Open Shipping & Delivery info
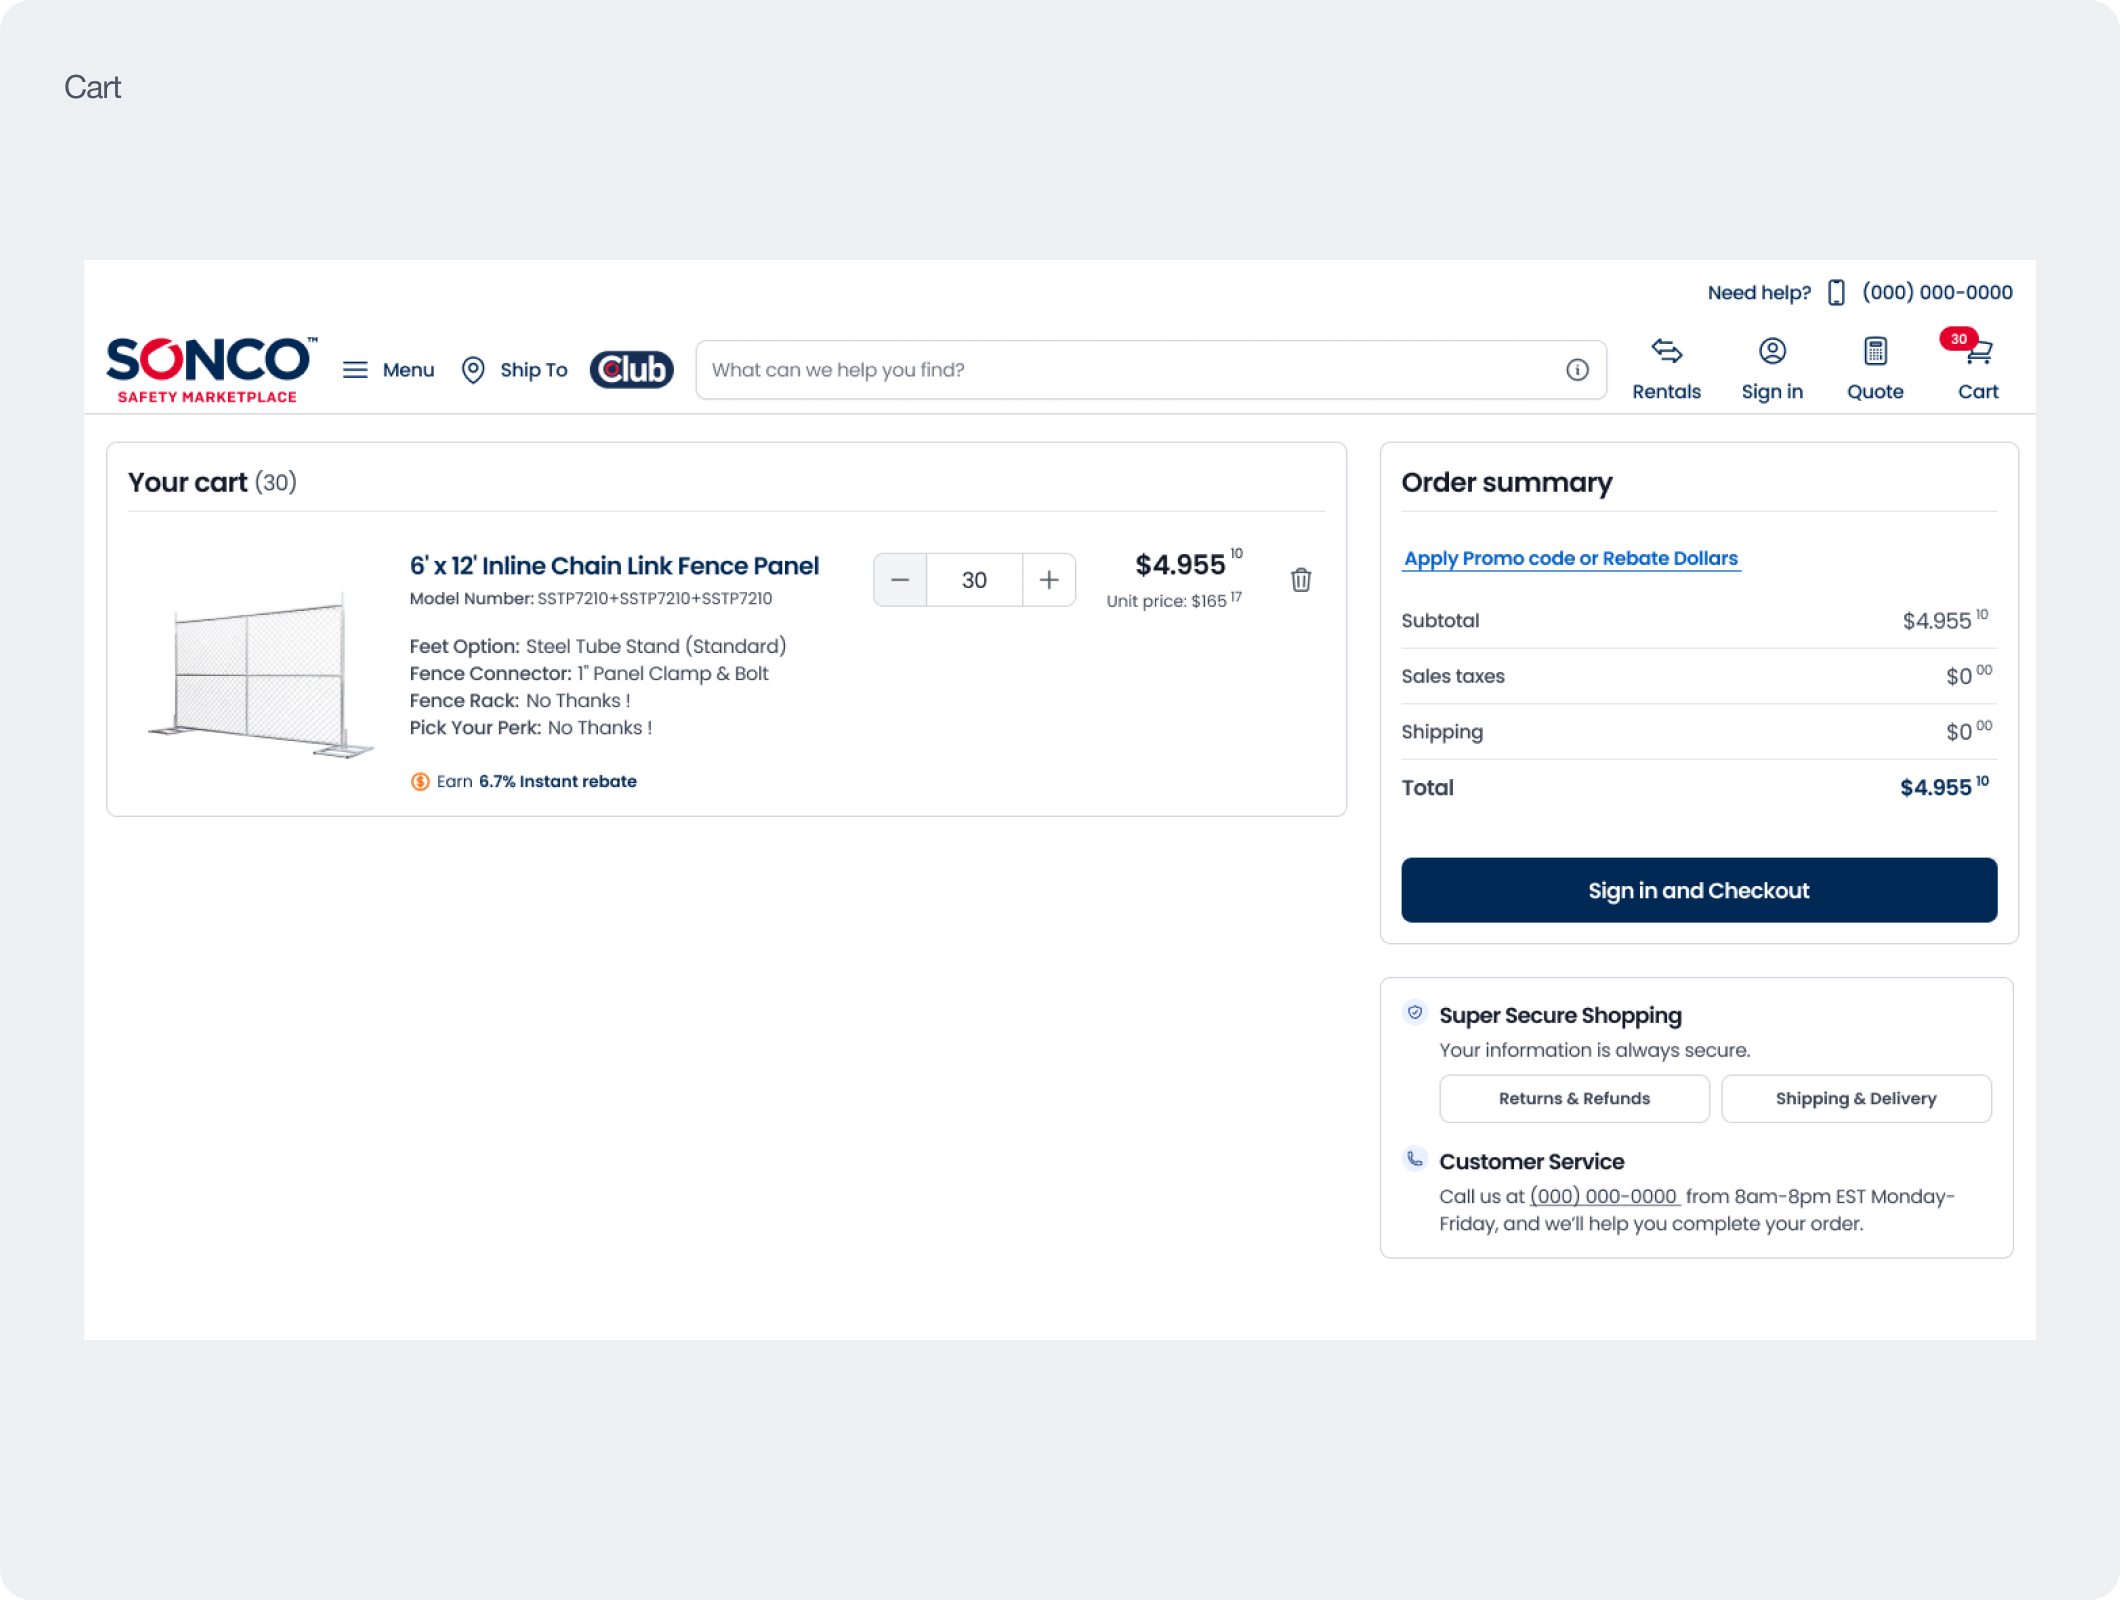The image size is (2121, 1600). pyautogui.click(x=1855, y=1098)
